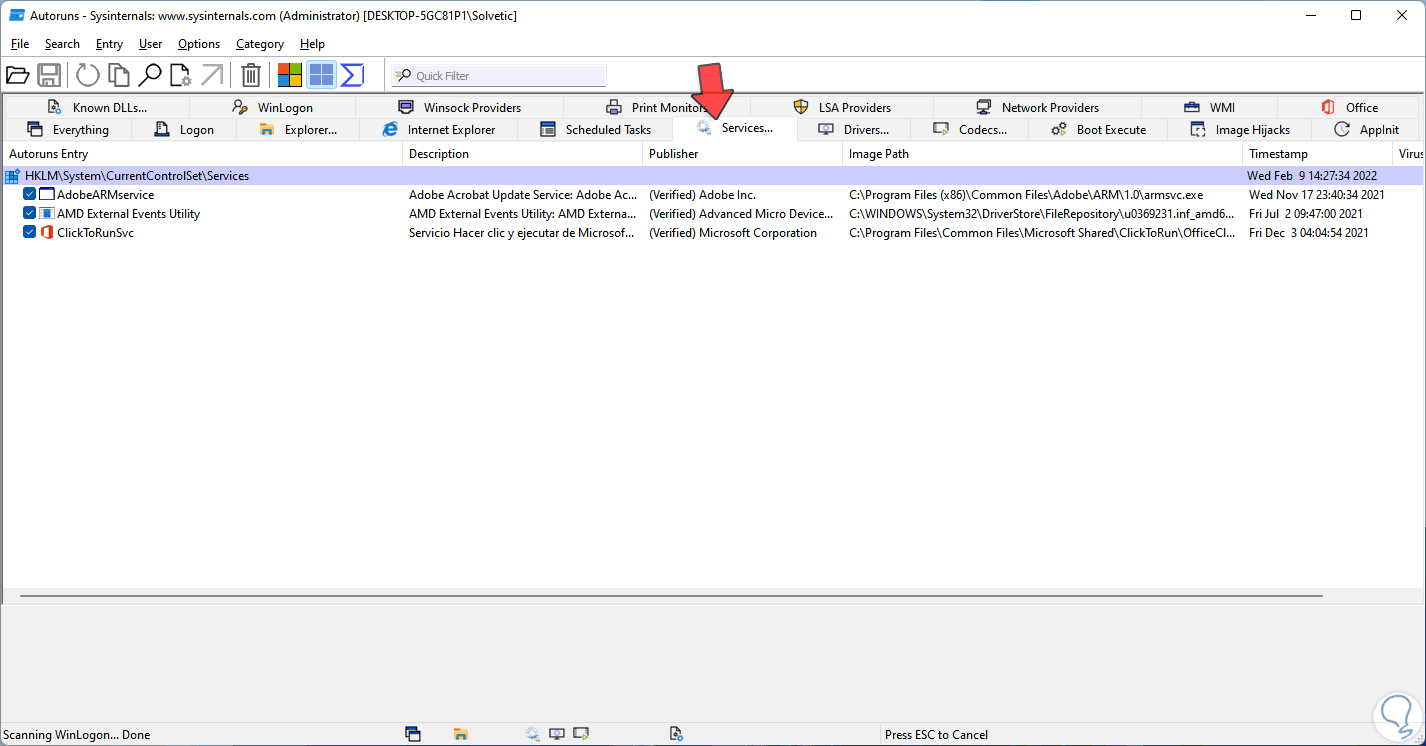Open the File menu
The width and height of the screenshot is (1426, 746).
20,44
